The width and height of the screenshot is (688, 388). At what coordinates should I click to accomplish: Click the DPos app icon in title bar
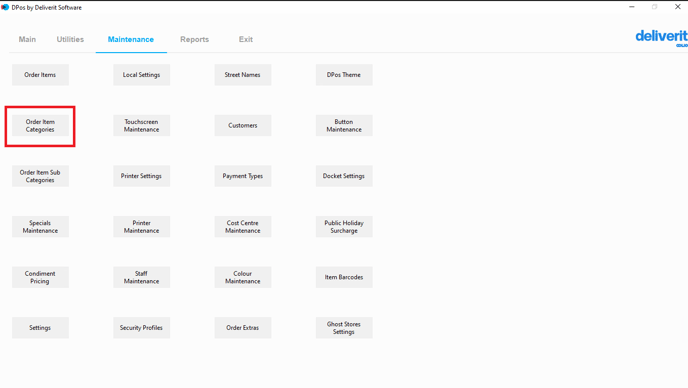pyautogui.click(x=5, y=7)
